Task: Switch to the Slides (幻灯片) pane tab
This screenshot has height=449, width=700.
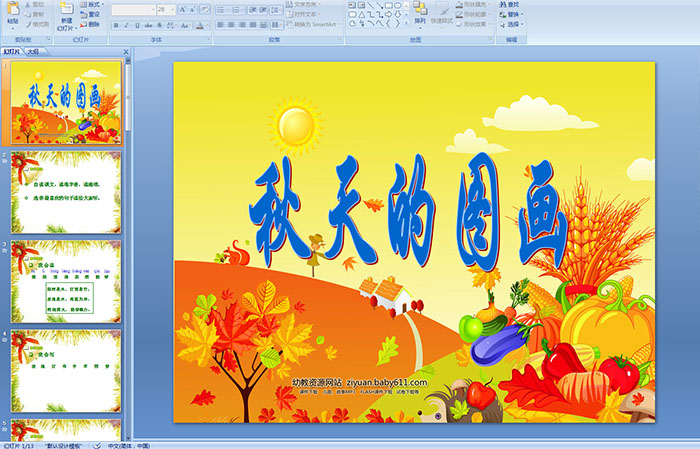Action: point(12,52)
